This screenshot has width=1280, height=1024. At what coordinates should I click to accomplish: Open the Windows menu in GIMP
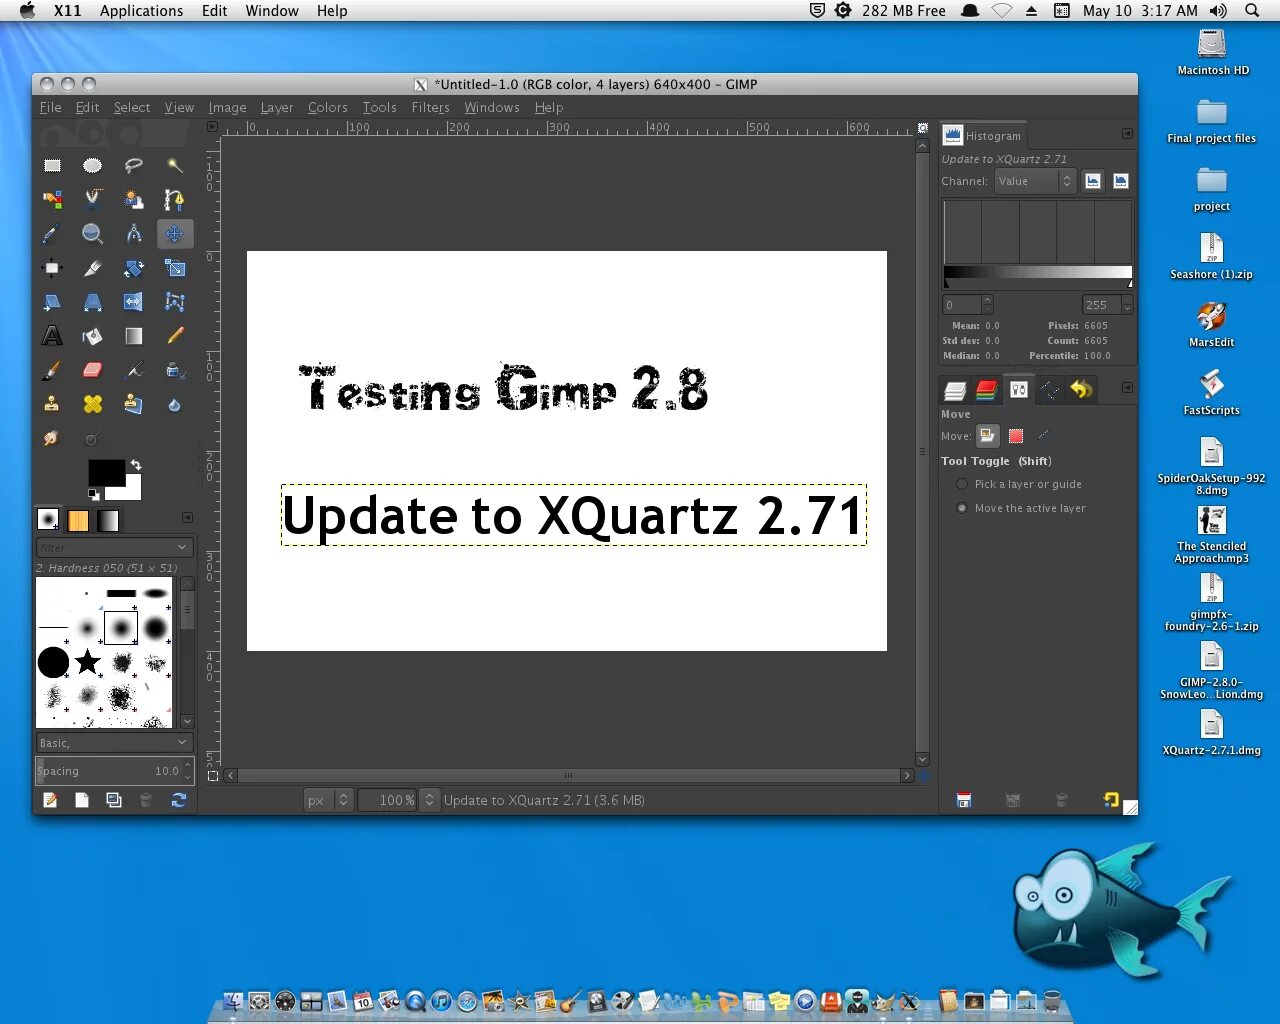[492, 107]
